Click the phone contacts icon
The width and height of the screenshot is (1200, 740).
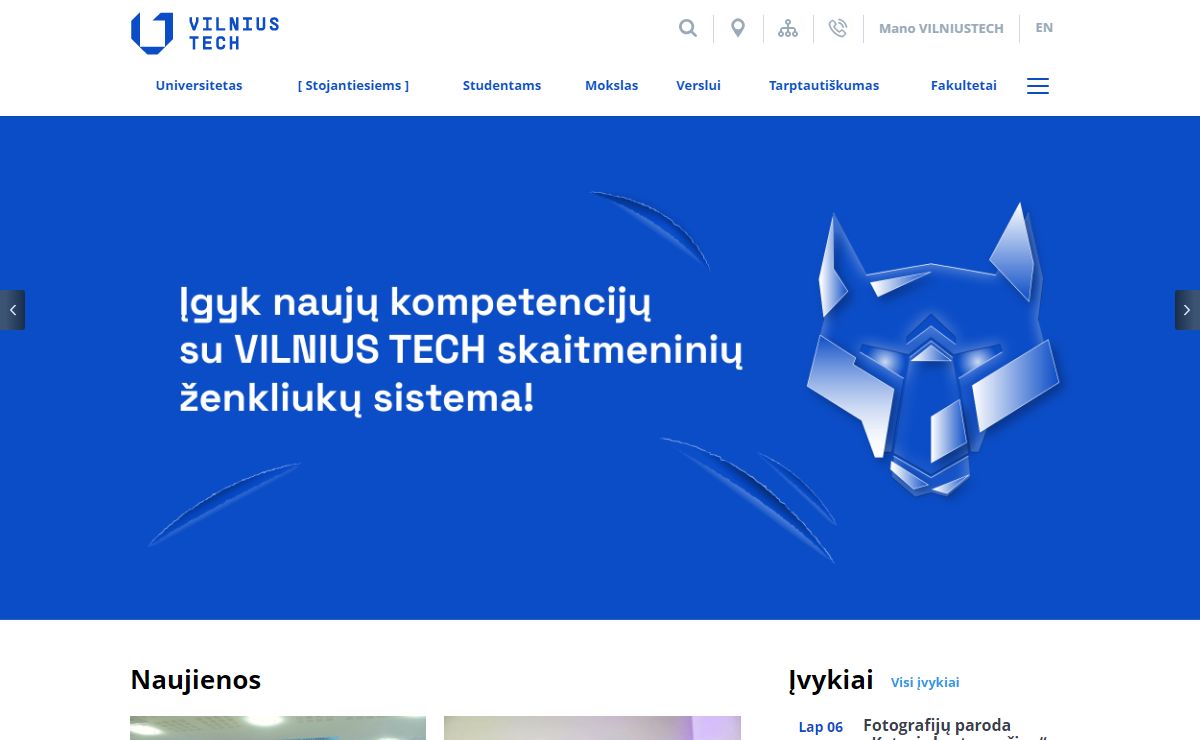[x=838, y=28]
